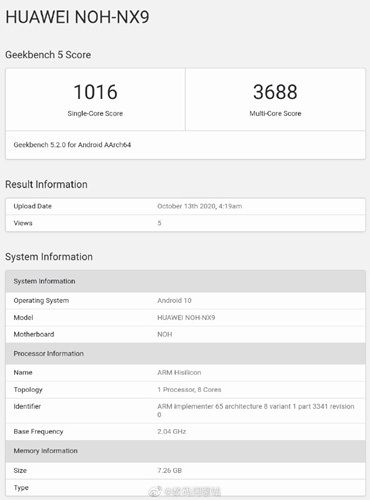The width and height of the screenshot is (370, 500).
Task: Click the NOH motherboard value
Action: coord(165,334)
